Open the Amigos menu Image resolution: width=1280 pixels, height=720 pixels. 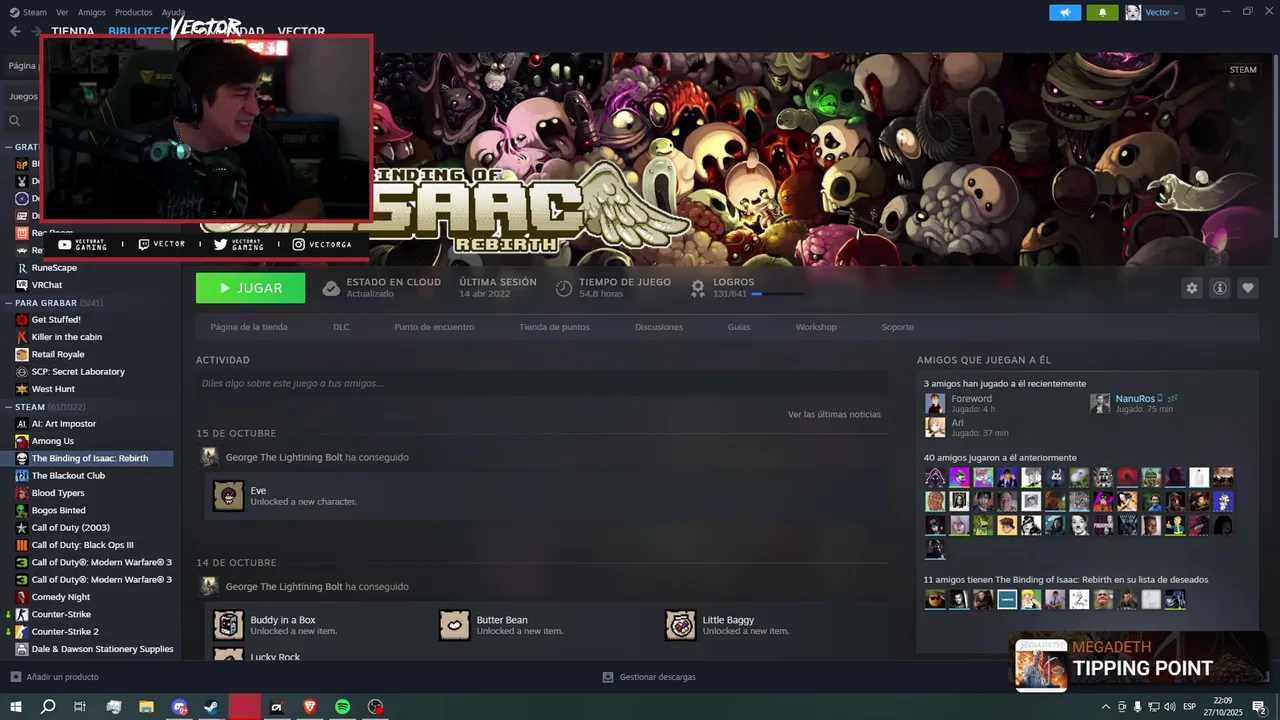coord(92,12)
